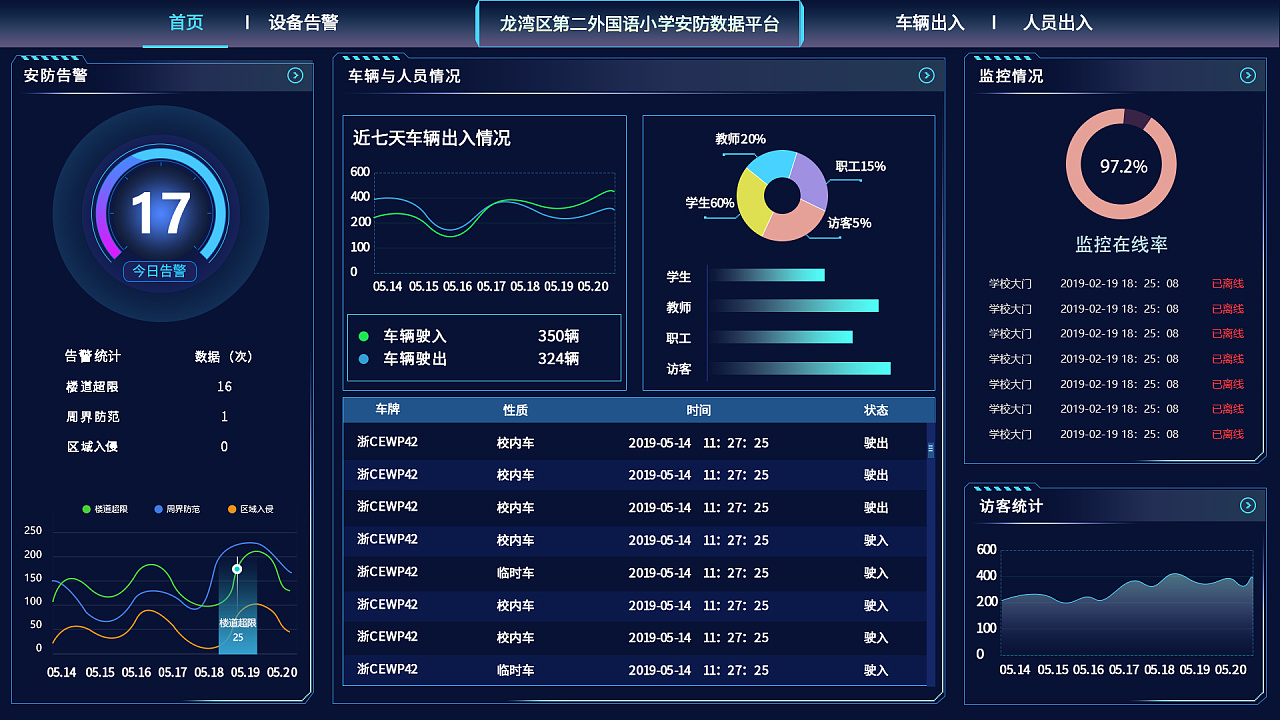The height and width of the screenshot is (720, 1280).
Task: Click the 职工15% pie slice
Action: (x=811, y=182)
